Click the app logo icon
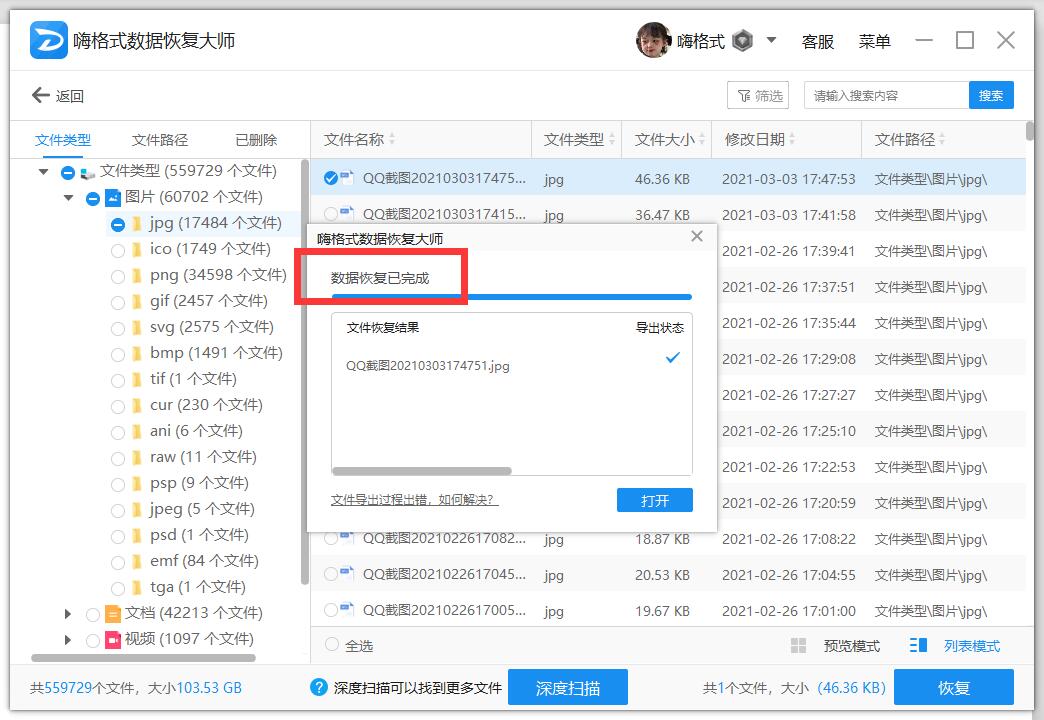The width and height of the screenshot is (1044, 720). (49, 40)
